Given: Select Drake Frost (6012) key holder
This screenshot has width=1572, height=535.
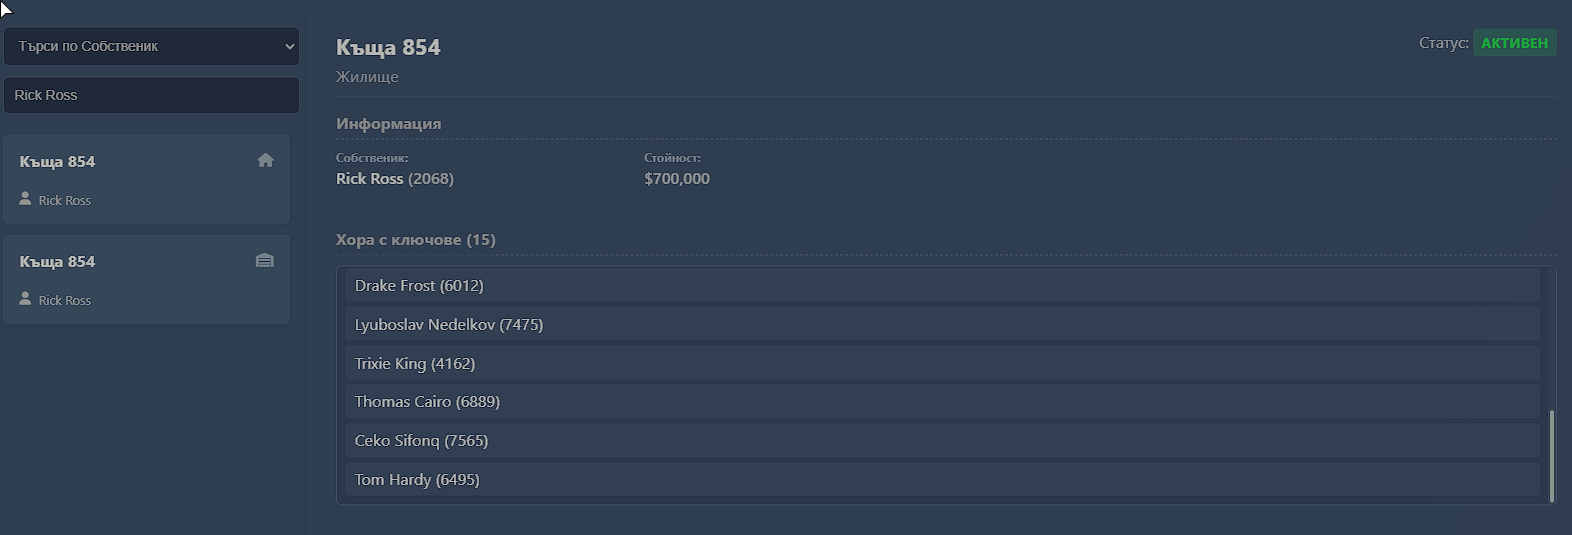Looking at the screenshot, I should click(x=942, y=286).
